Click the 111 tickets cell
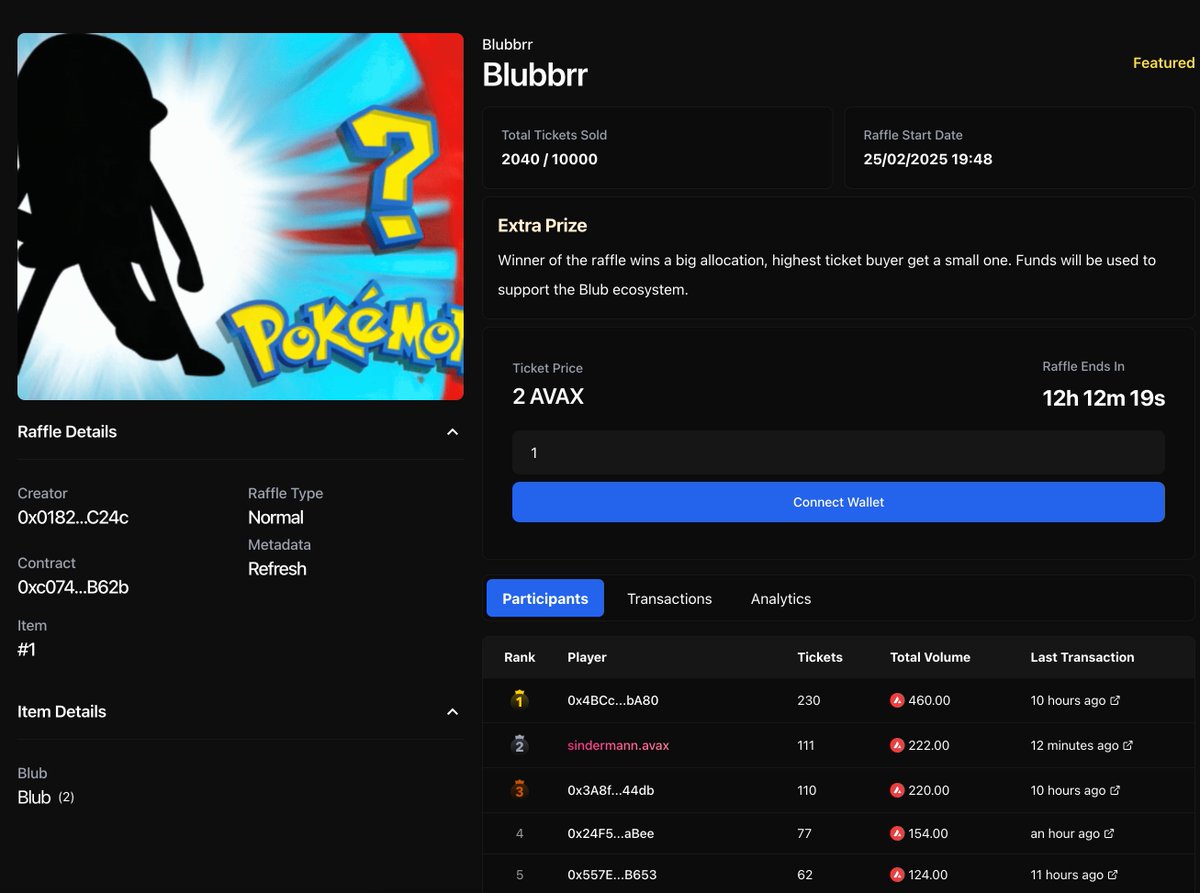Image resolution: width=1200 pixels, height=893 pixels. tap(806, 745)
